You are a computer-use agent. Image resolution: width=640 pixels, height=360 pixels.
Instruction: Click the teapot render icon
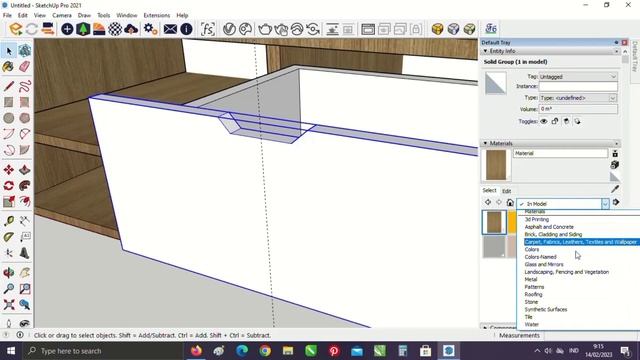[265, 29]
